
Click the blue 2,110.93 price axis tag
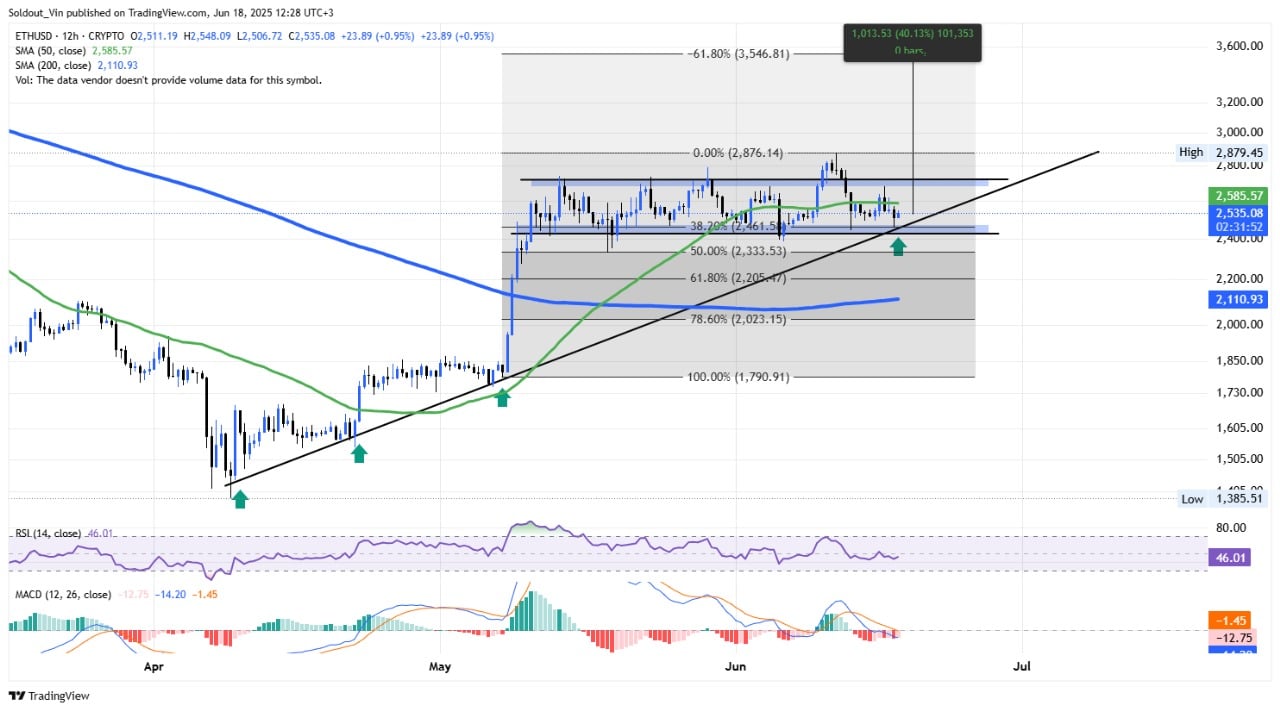click(1237, 299)
